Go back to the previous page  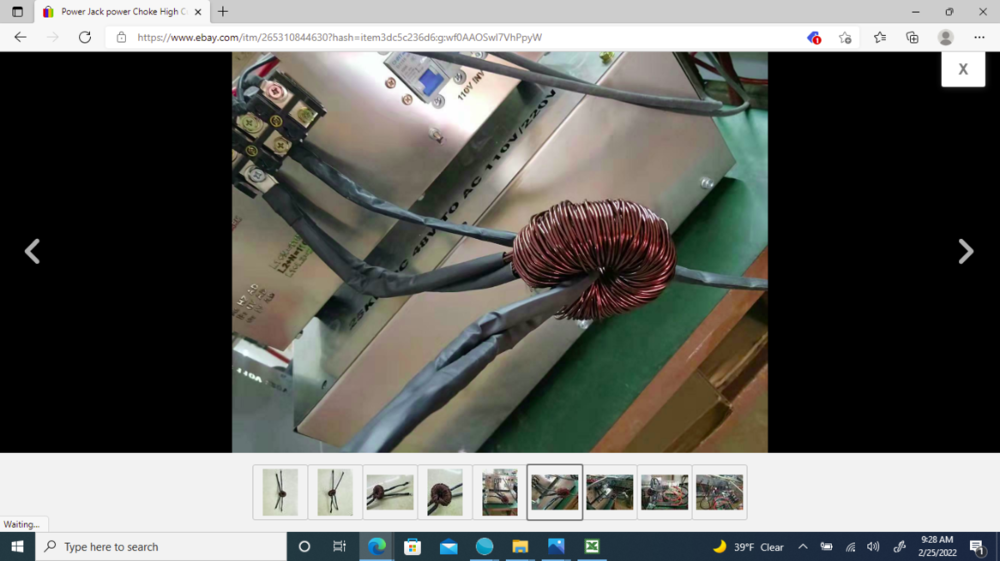click(20, 37)
